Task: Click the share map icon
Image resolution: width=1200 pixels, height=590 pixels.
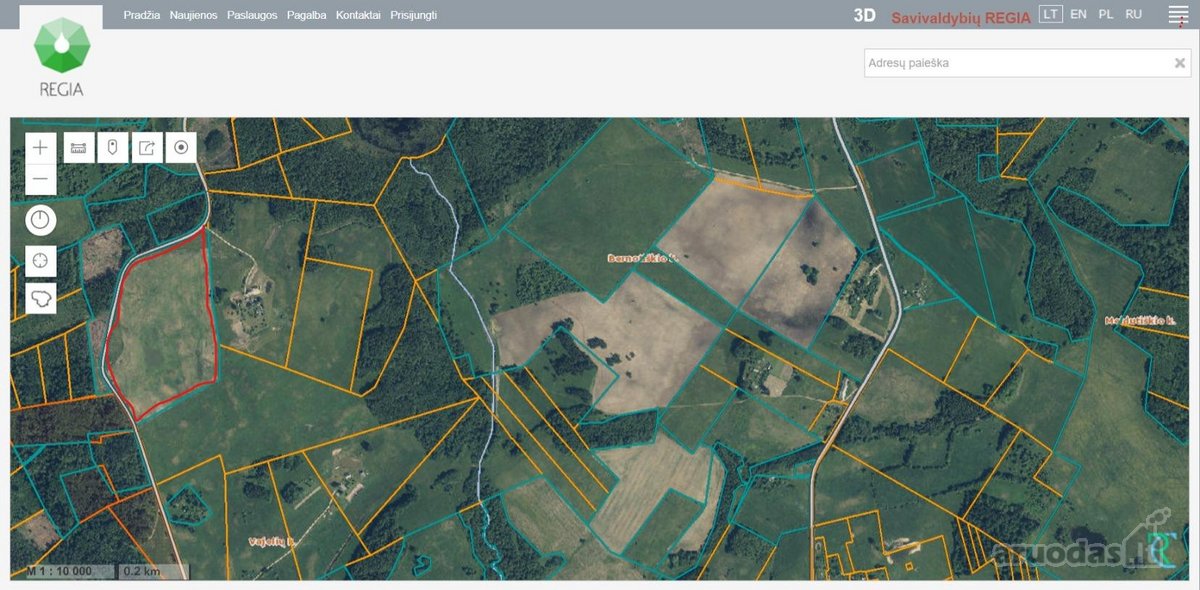Action: [x=147, y=148]
